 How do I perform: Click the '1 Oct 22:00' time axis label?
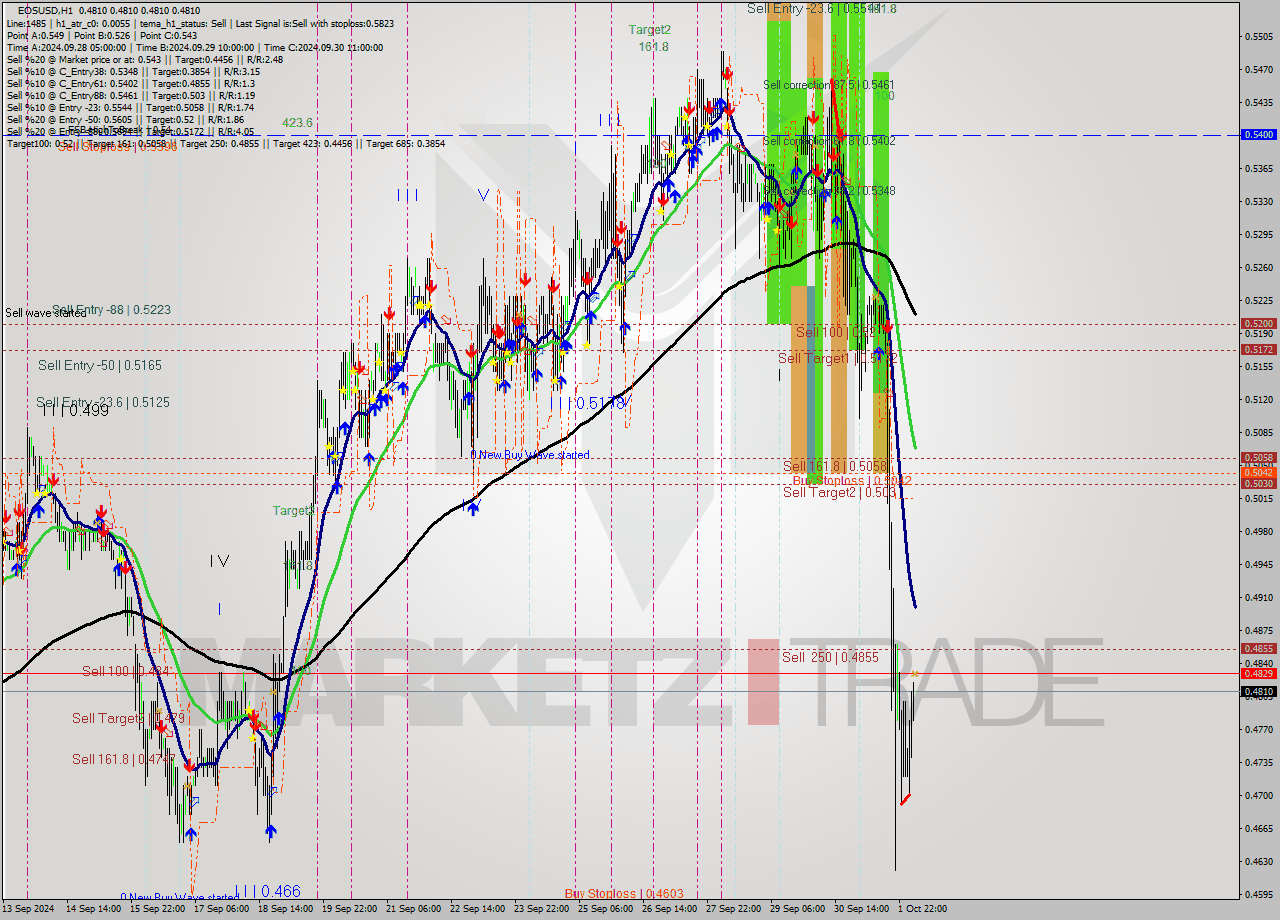[921, 908]
